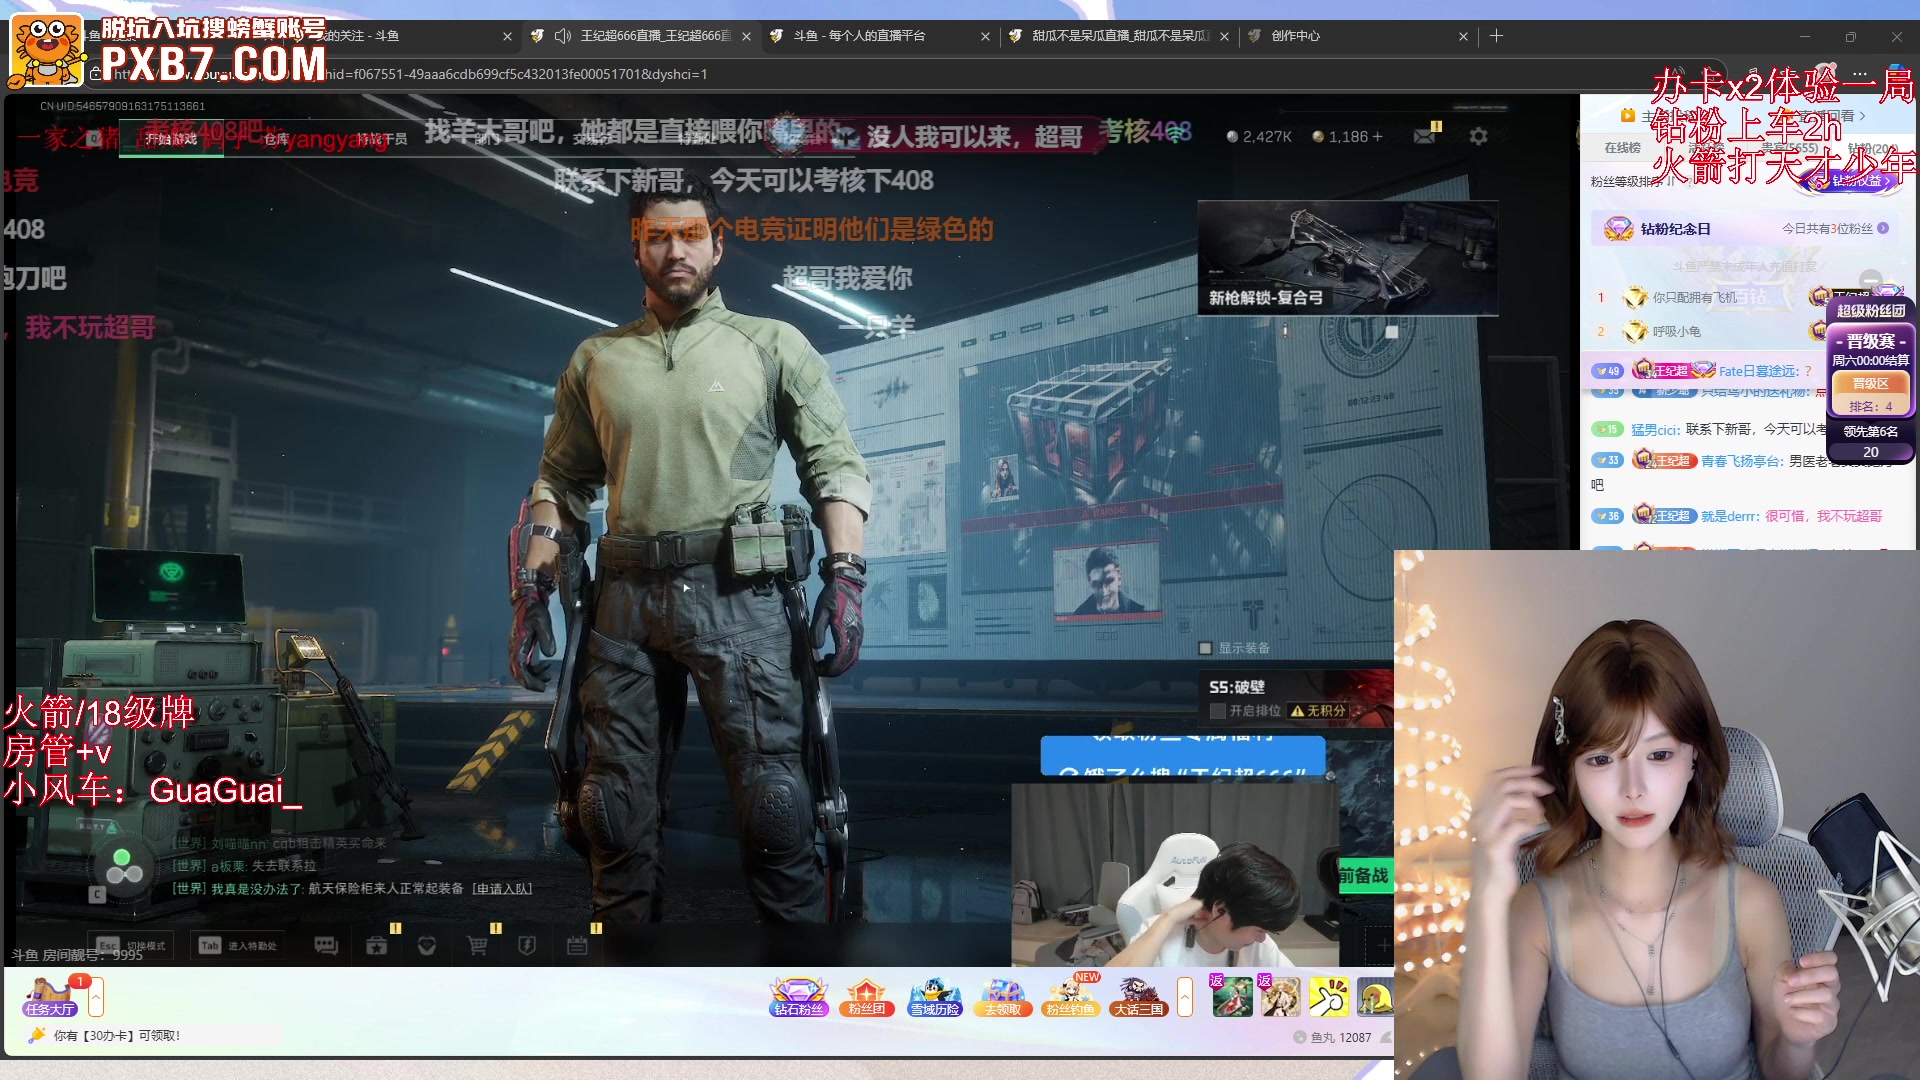
Task: Click chat username 就是derrr
Action: [x=1730, y=517]
